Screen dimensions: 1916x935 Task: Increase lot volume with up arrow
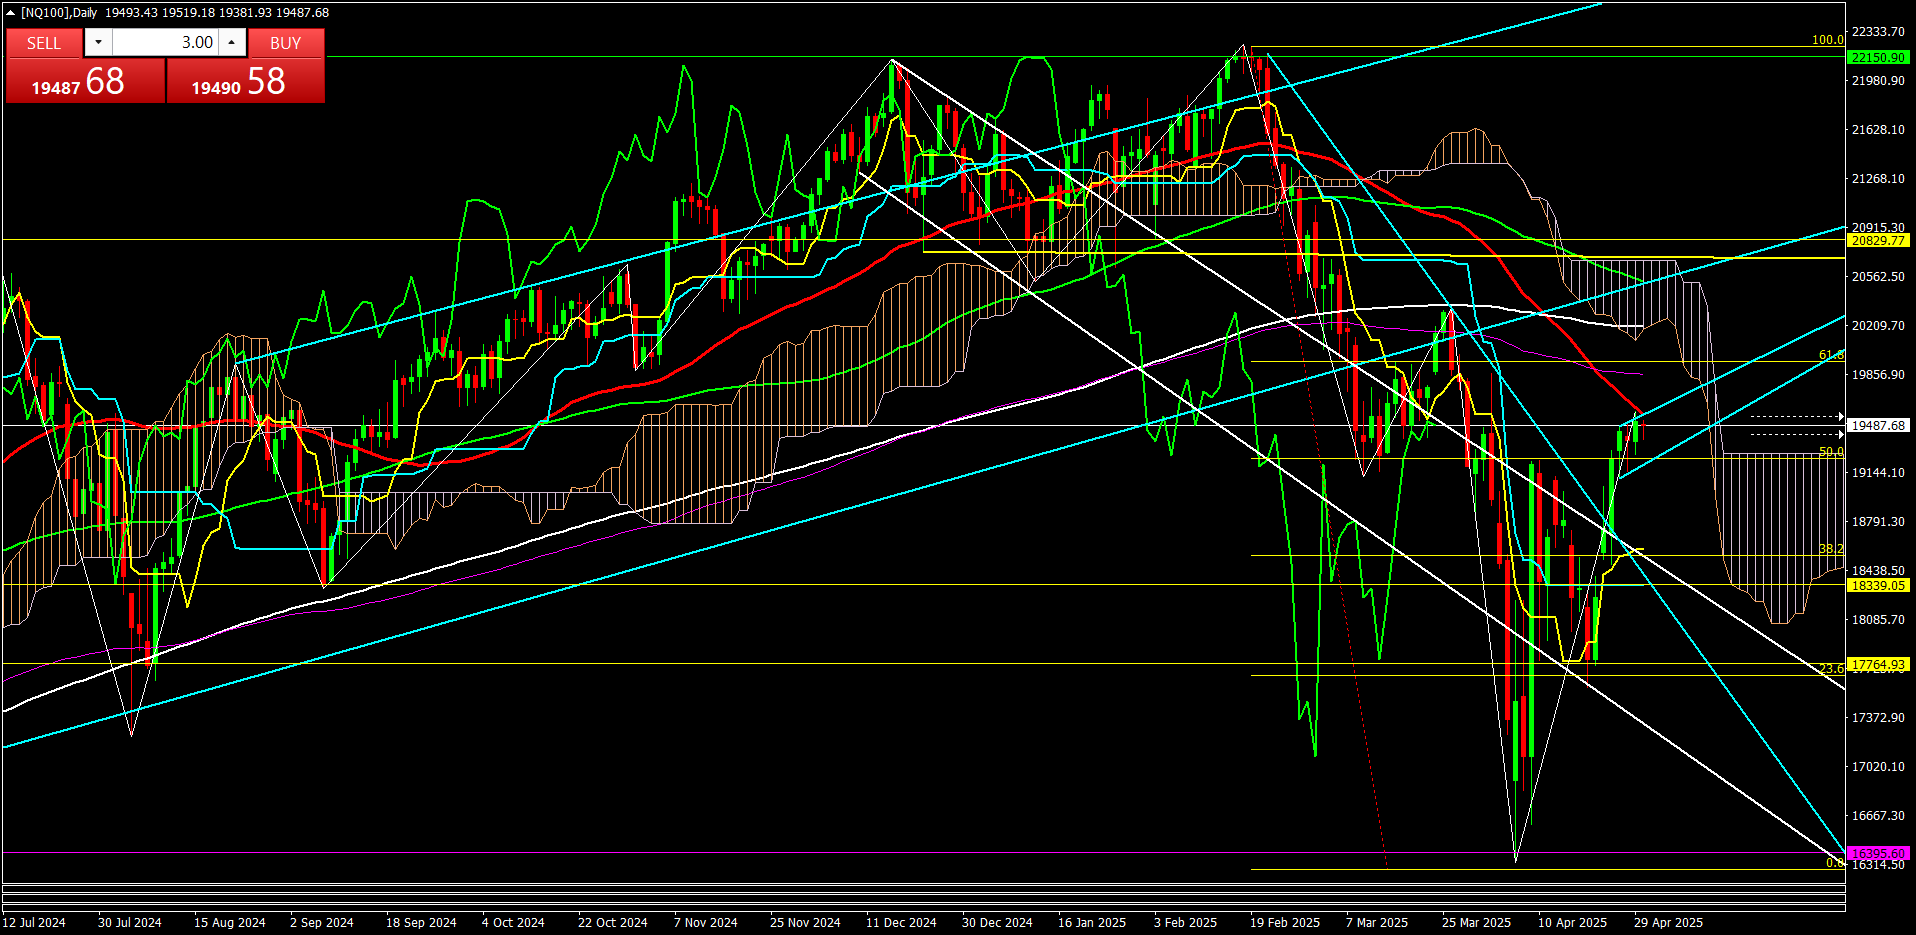coord(232,42)
